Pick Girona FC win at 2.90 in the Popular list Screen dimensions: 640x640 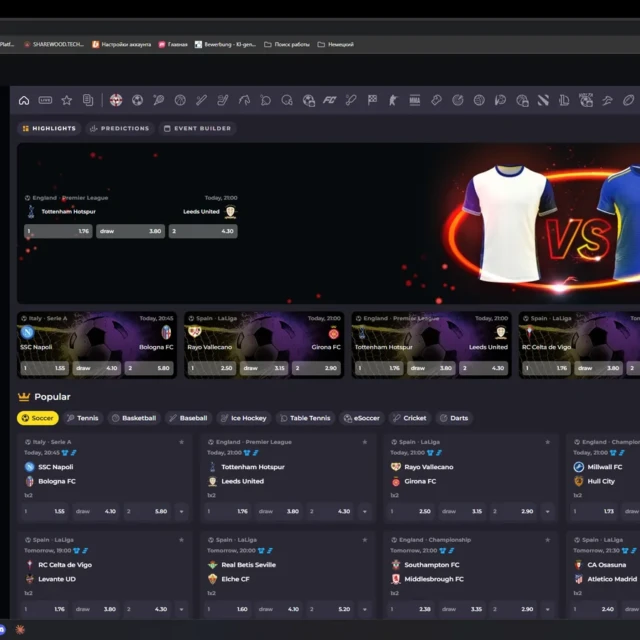coord(513,511)
